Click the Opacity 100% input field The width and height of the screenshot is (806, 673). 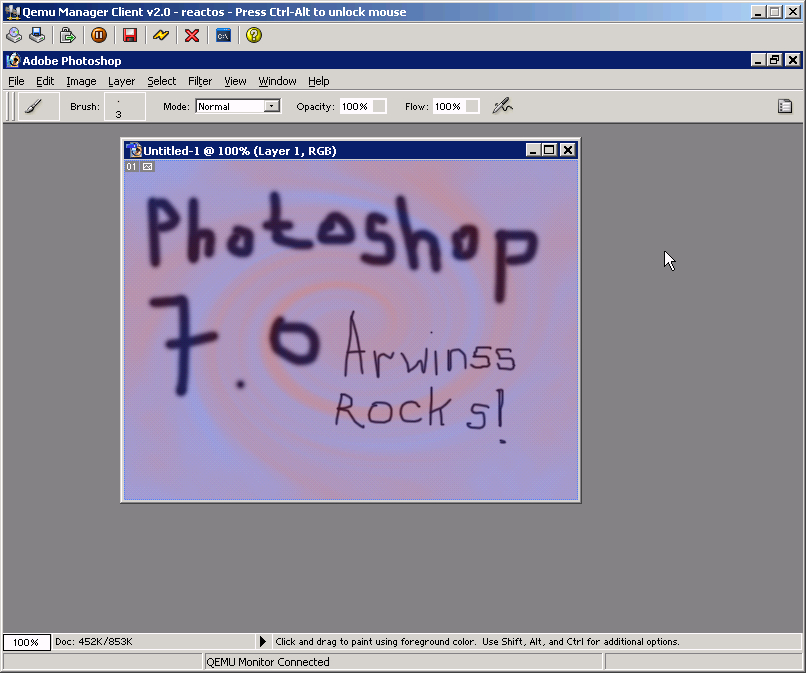coord(356,106)
